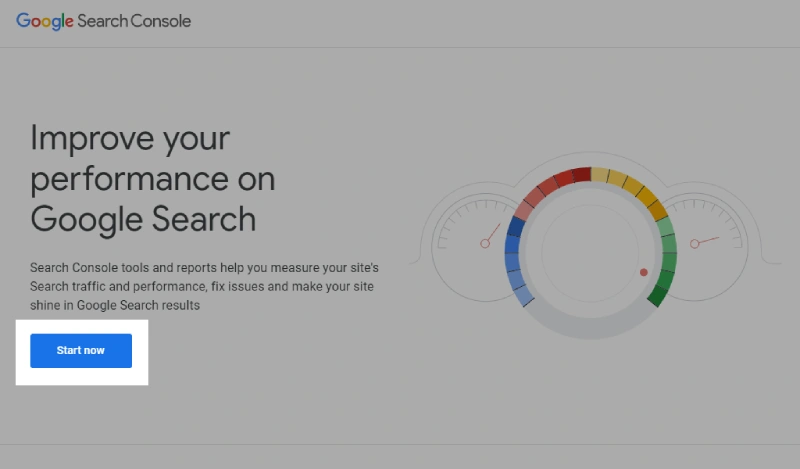Click the "performance on" heading line

coord(153,179)
